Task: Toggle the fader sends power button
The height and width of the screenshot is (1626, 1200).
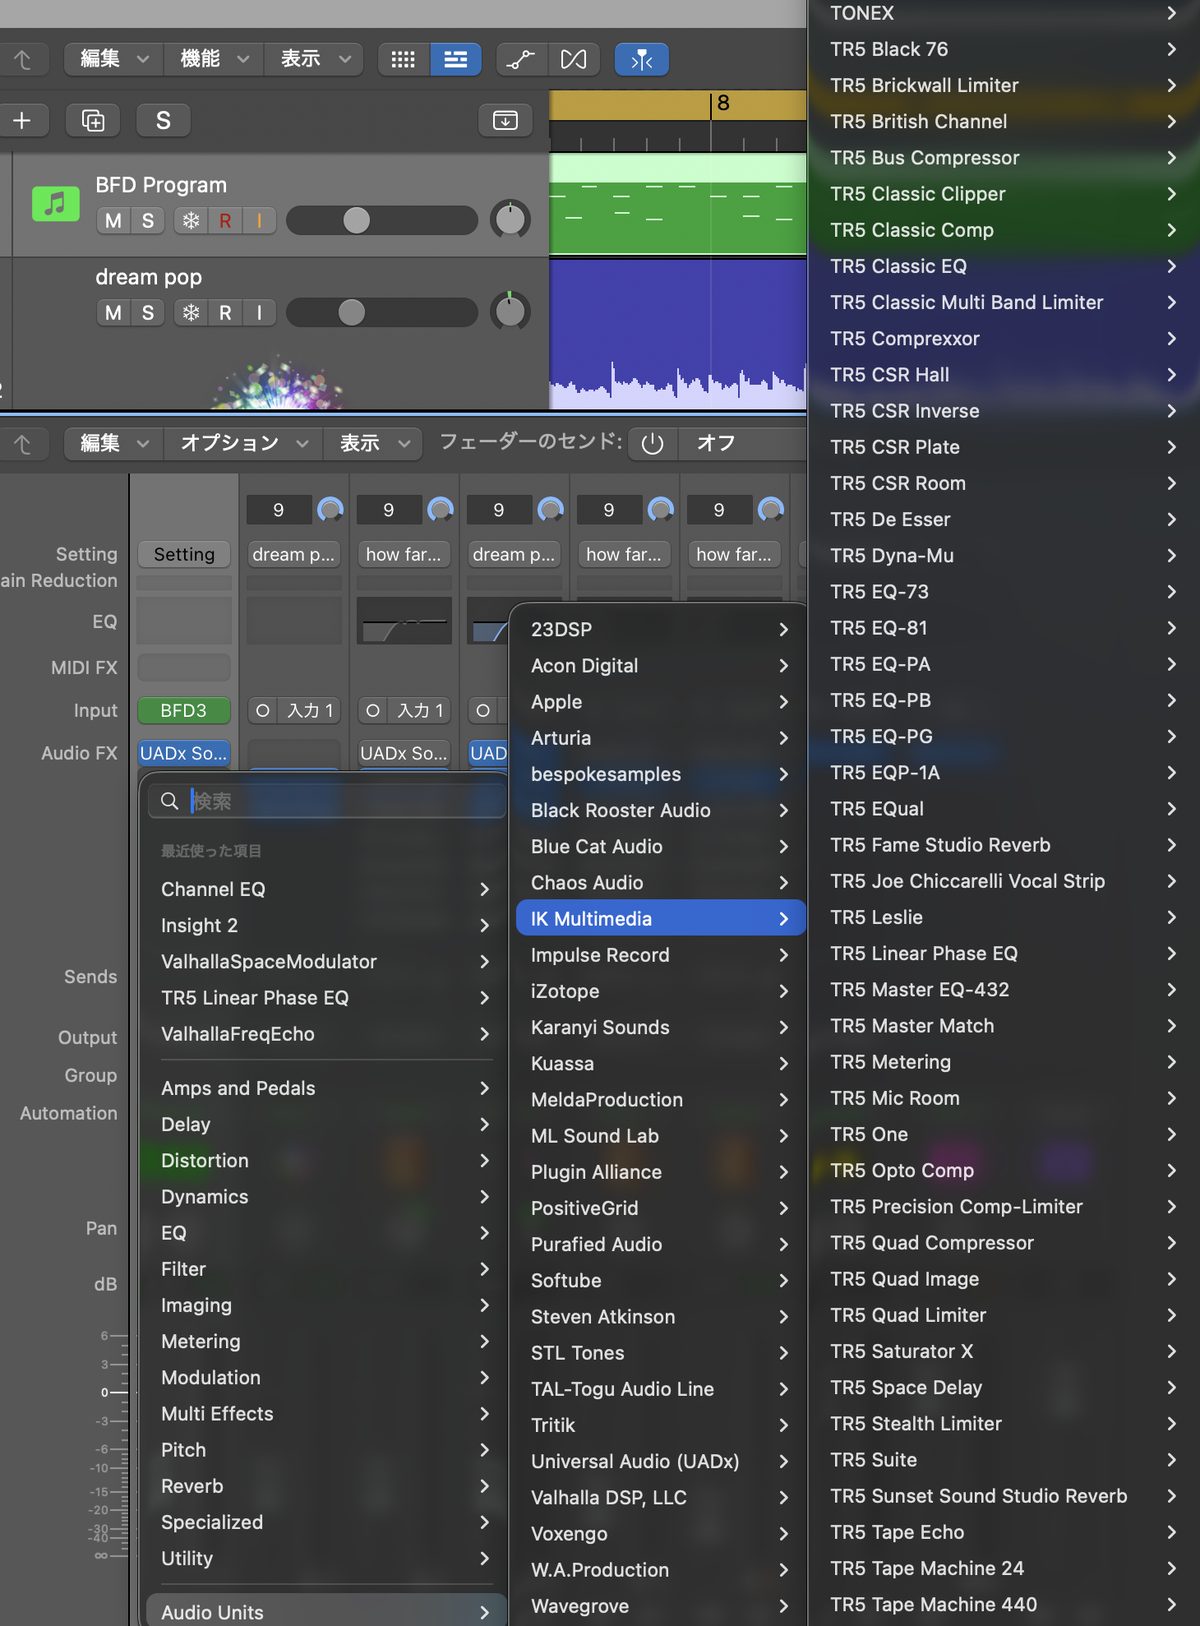Action: coord(652,444)
